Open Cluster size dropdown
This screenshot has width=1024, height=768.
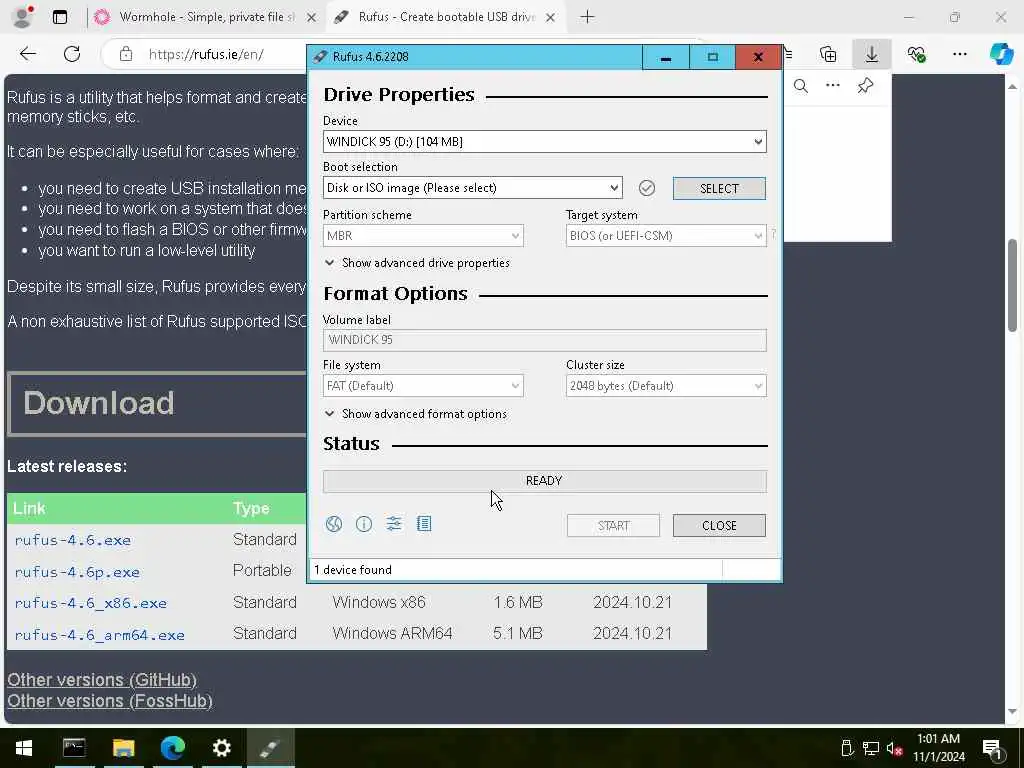coord(666,386)
